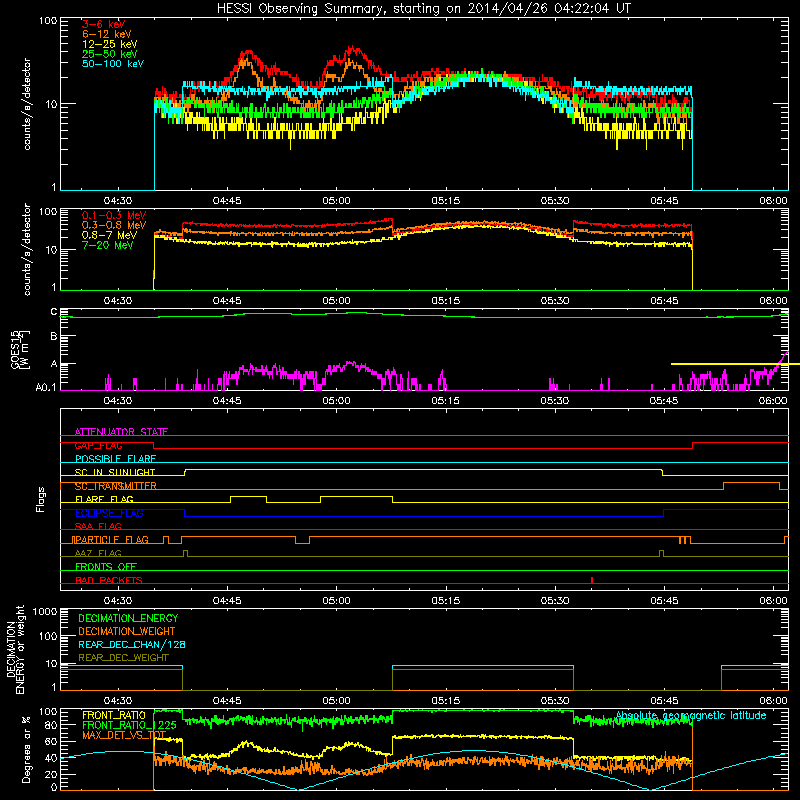Click the REAR_DEC_WEIGHT legend label
Viewport: 800px width, 800px height.
(x=123, y=658)
